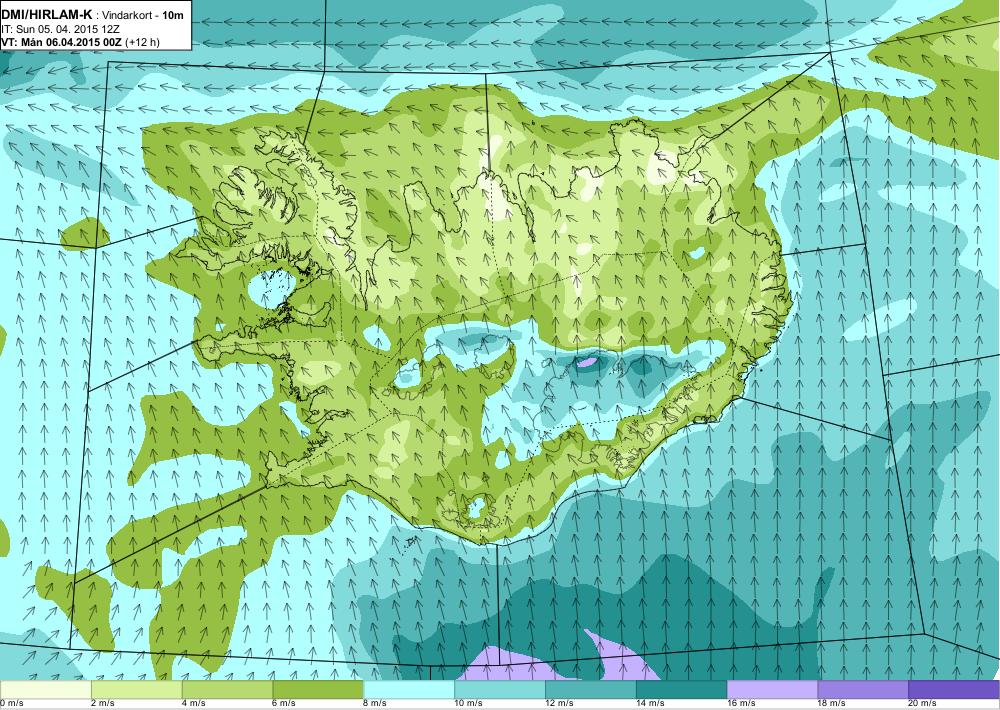Click the "VT: Mán 06.04.2015 00Z" valid time
Screen dimensions: 1000x710
[x=62, y=43]
